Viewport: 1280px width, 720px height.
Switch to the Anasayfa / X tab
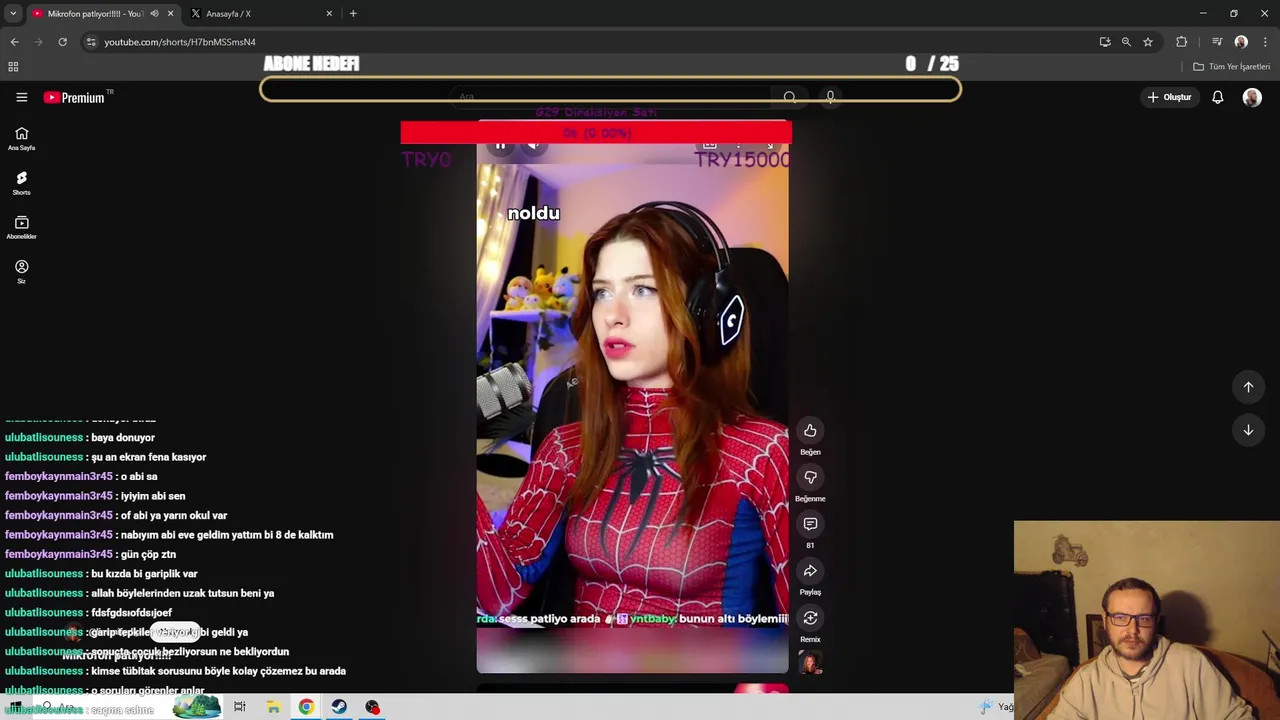(262, 14)
